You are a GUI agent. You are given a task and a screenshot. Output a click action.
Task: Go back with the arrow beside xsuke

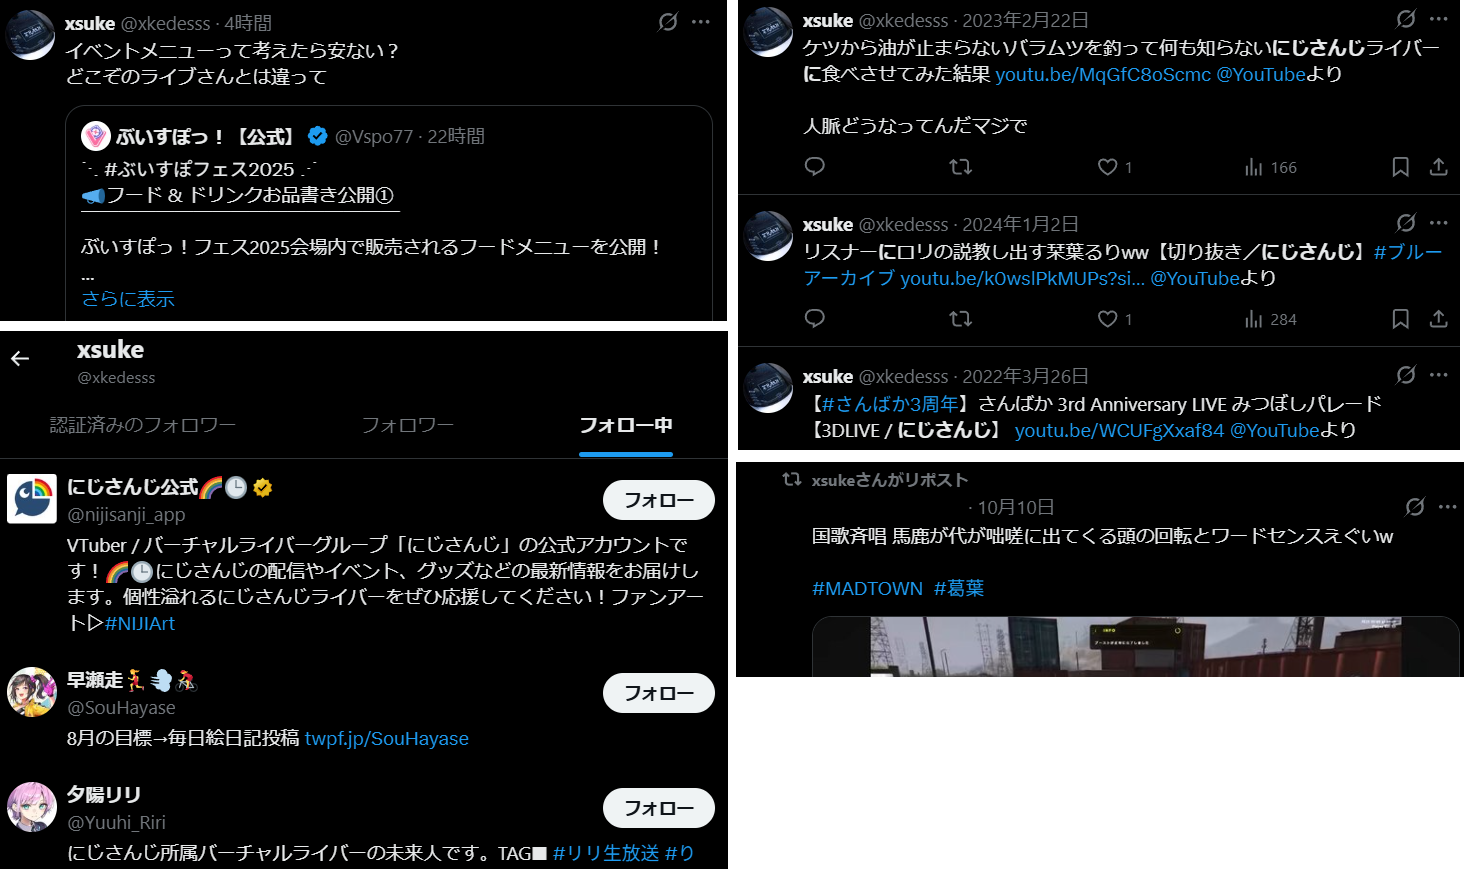[20, 358]
